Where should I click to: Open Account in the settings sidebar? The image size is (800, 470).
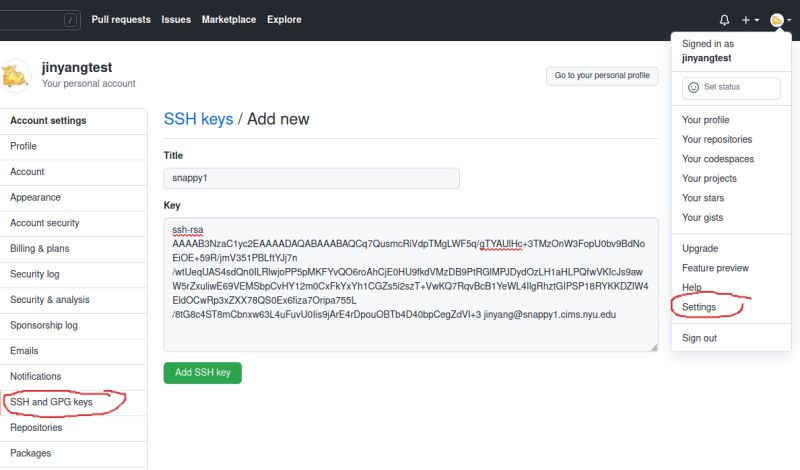(73, 172)
